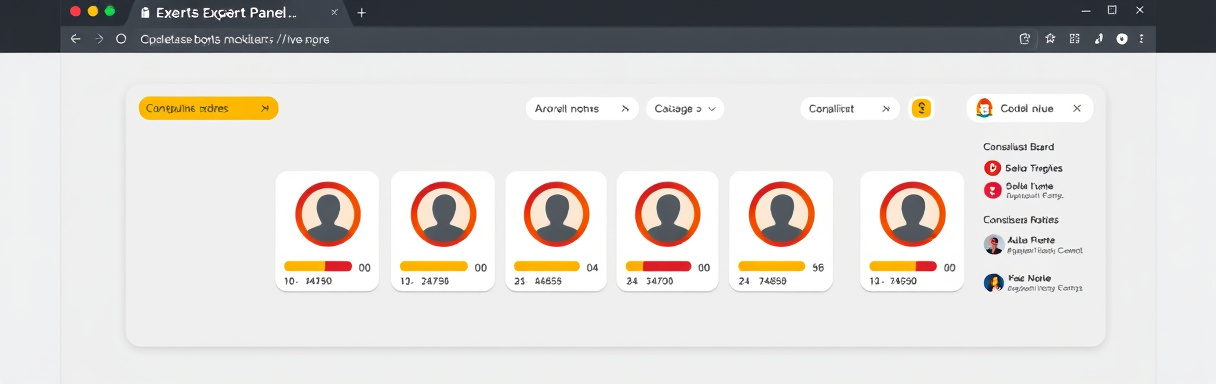
Task: Click avatar on card numbered 74850
Action: (x=781, y=214)
